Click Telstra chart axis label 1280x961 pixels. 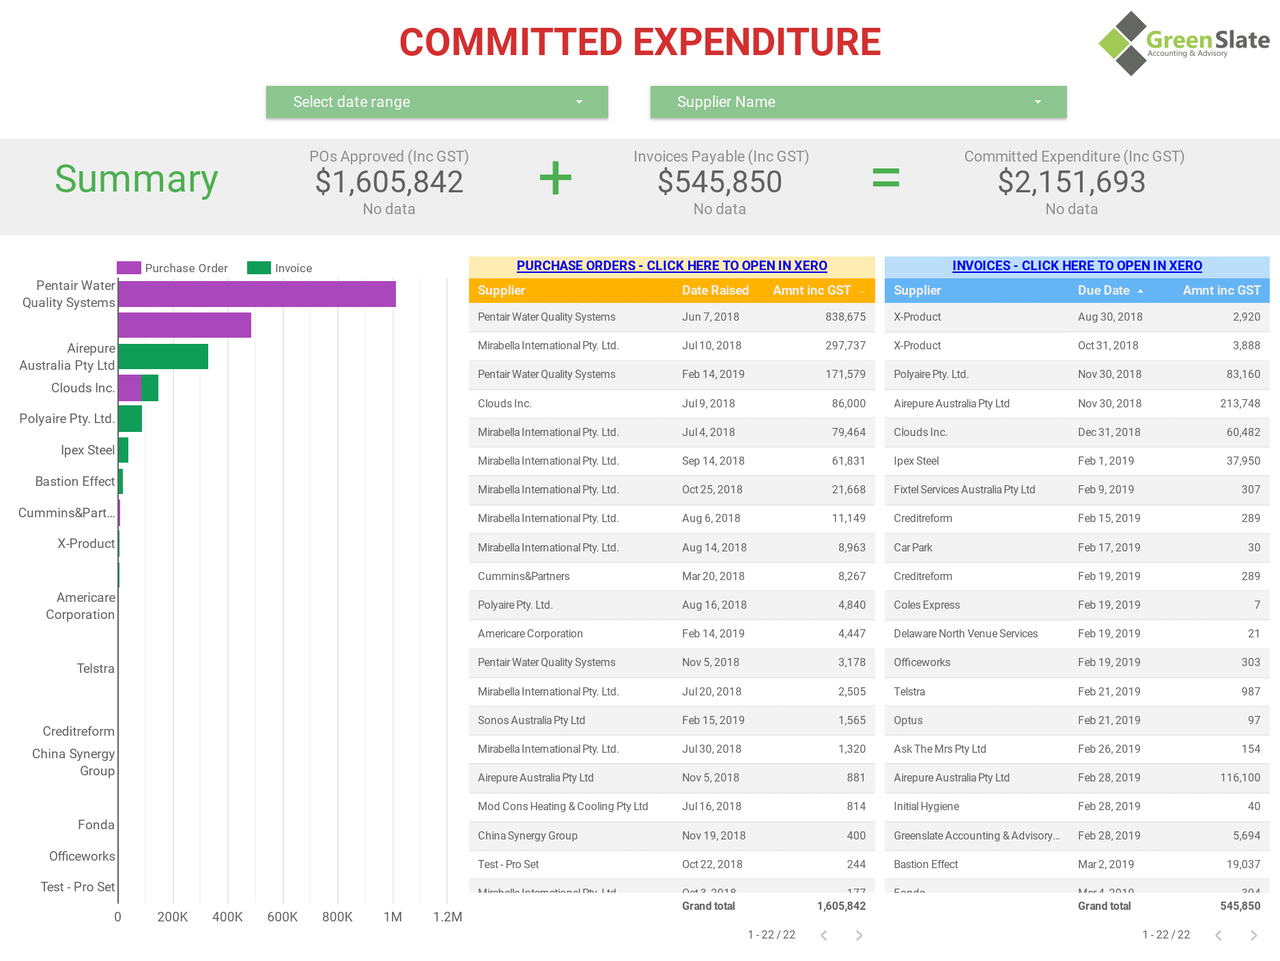(x=96, y=669)
